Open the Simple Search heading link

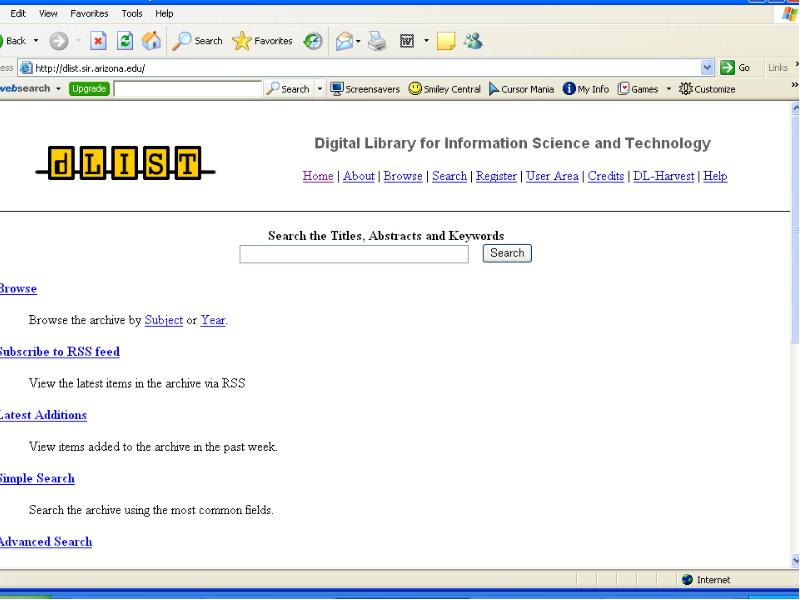coord(37,478)
